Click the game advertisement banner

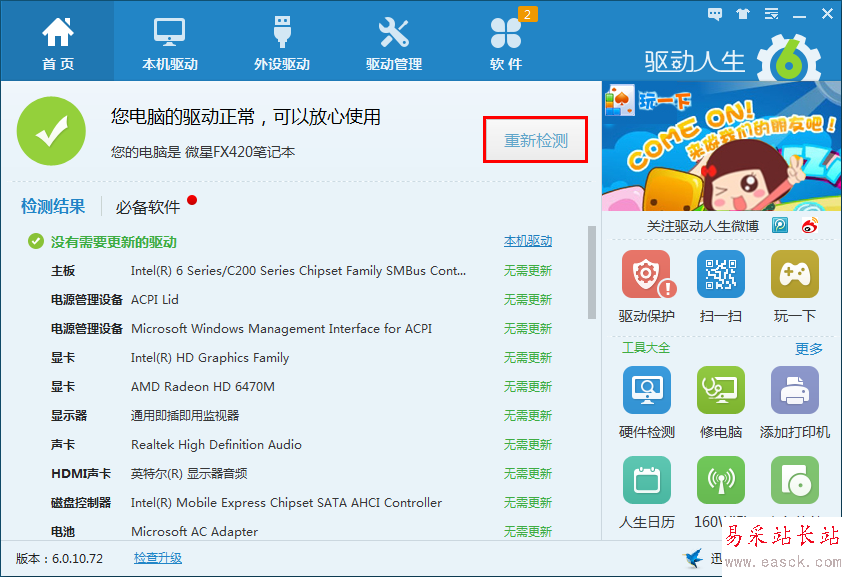pyautogui.click(x=721, y=146)
